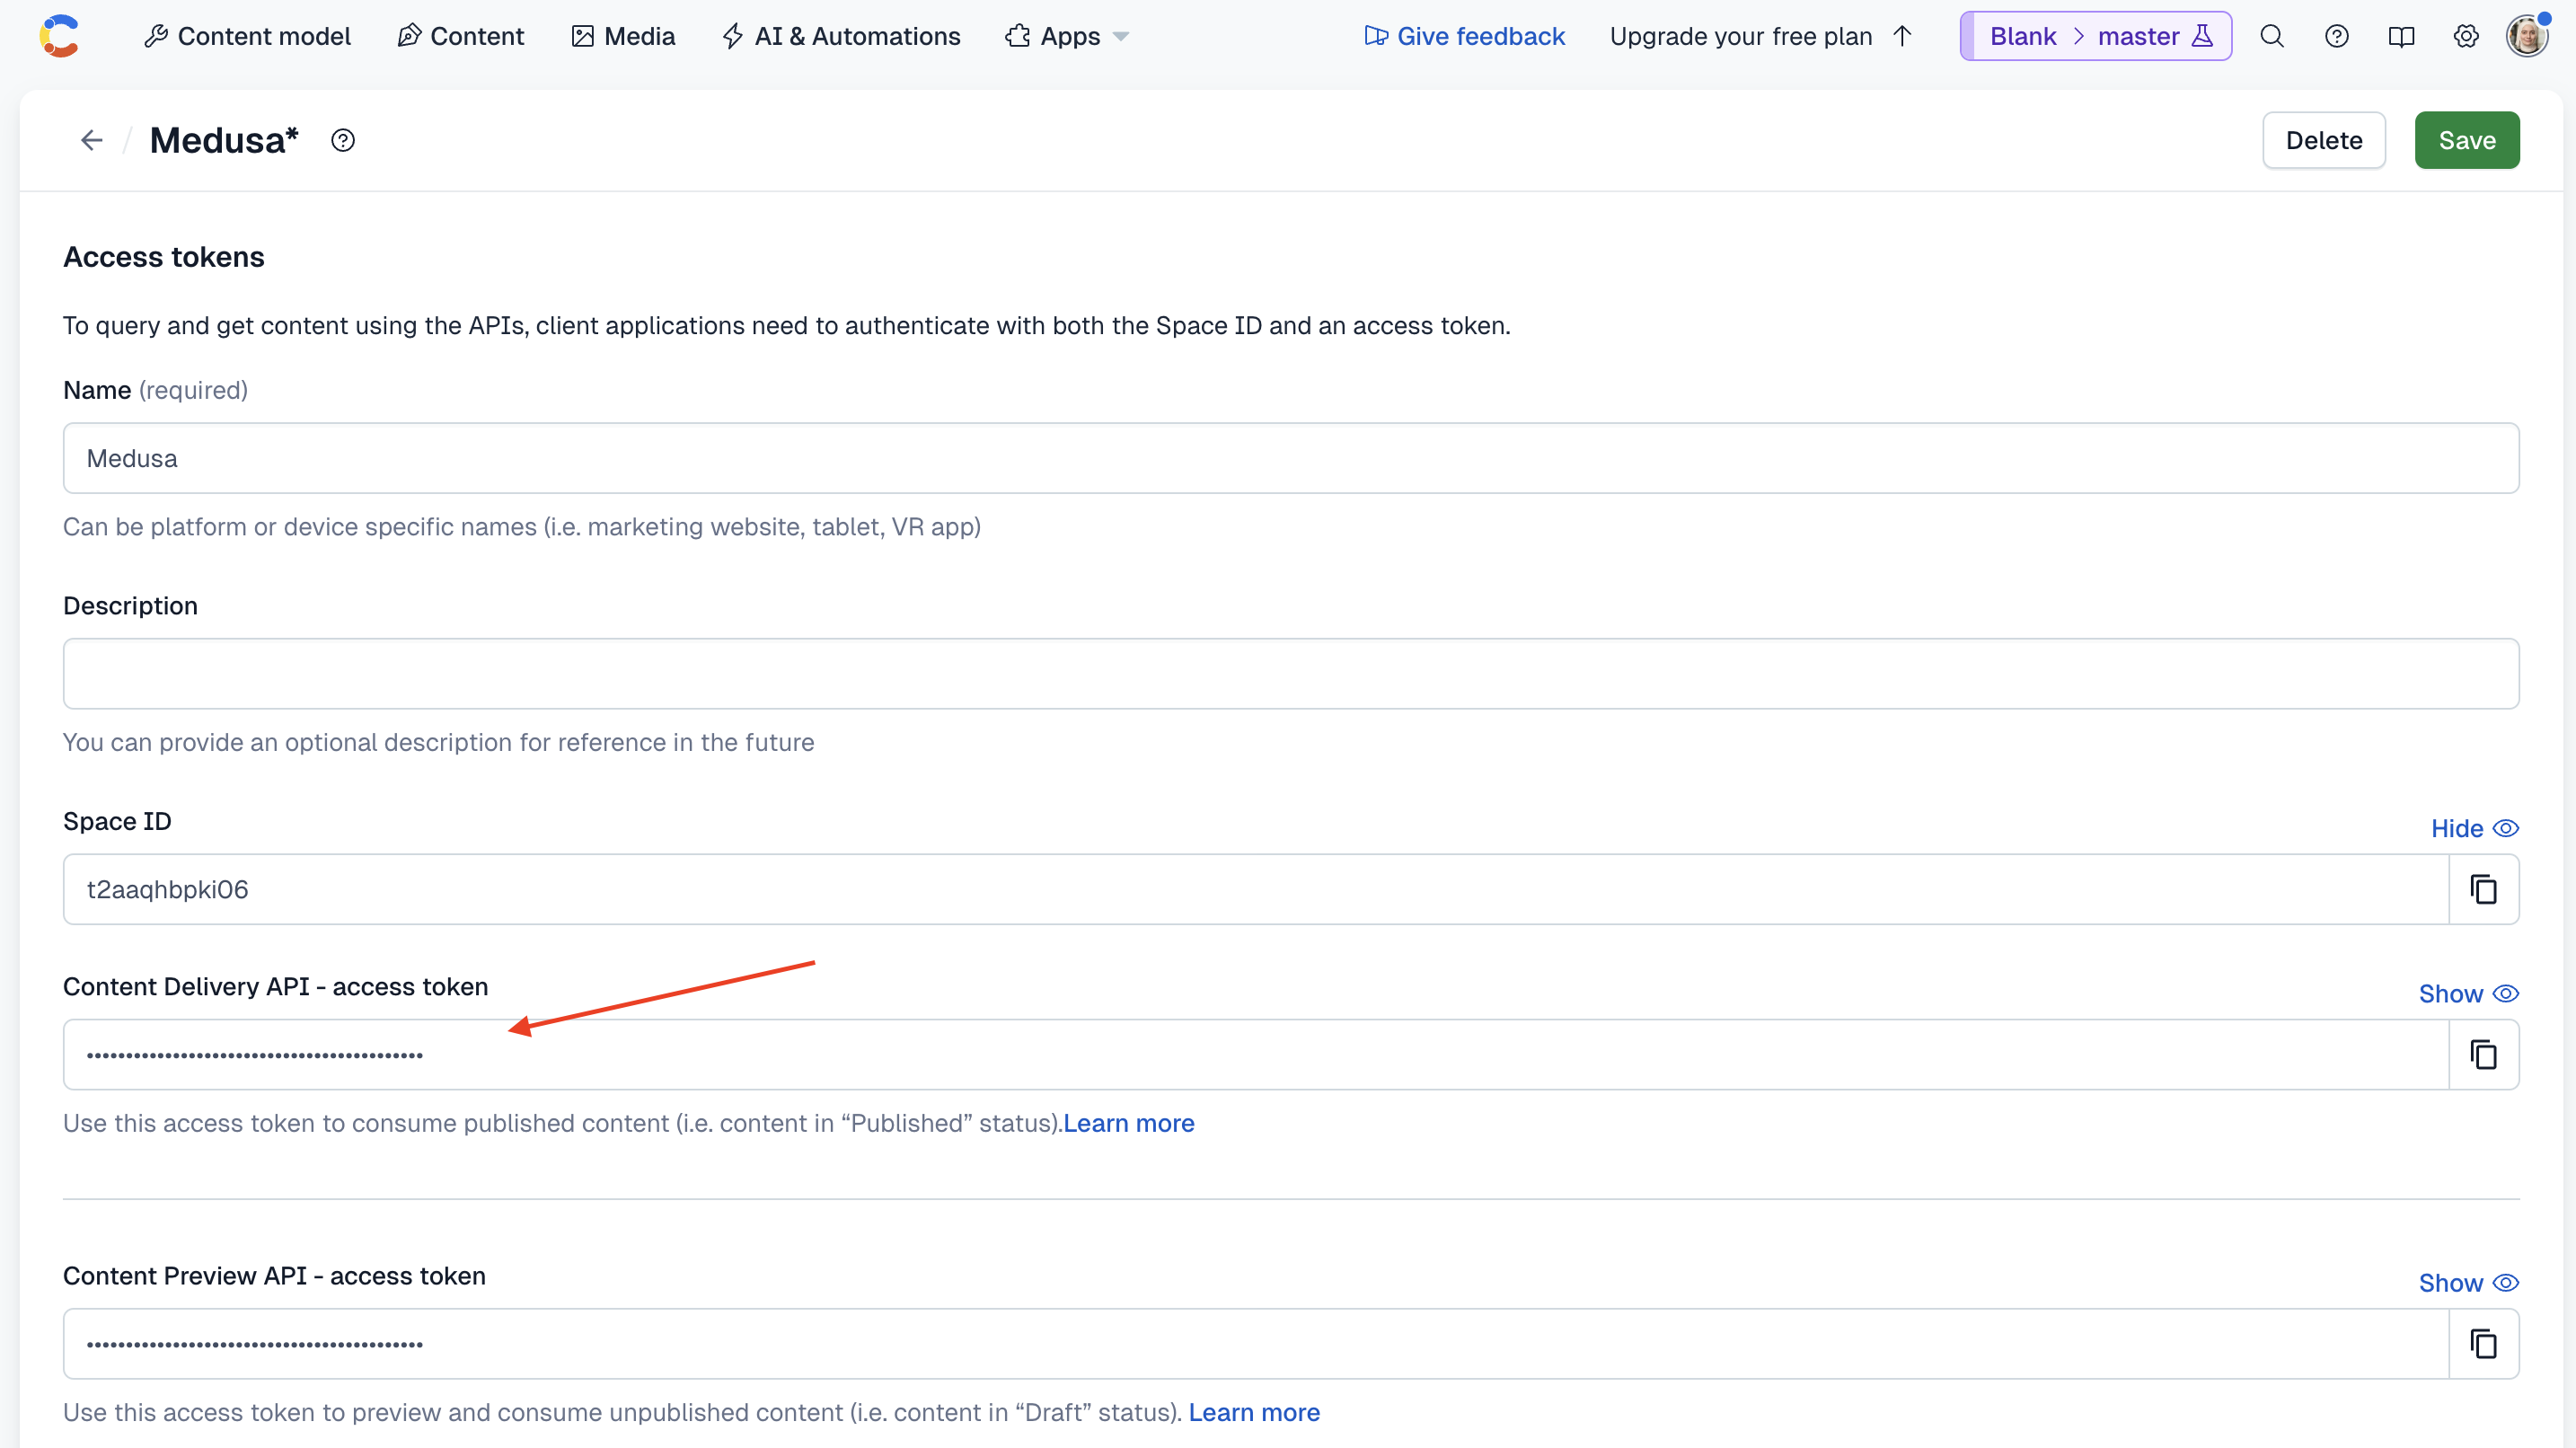
Task: Copy the Space ID value
Action: (2484, 889)
